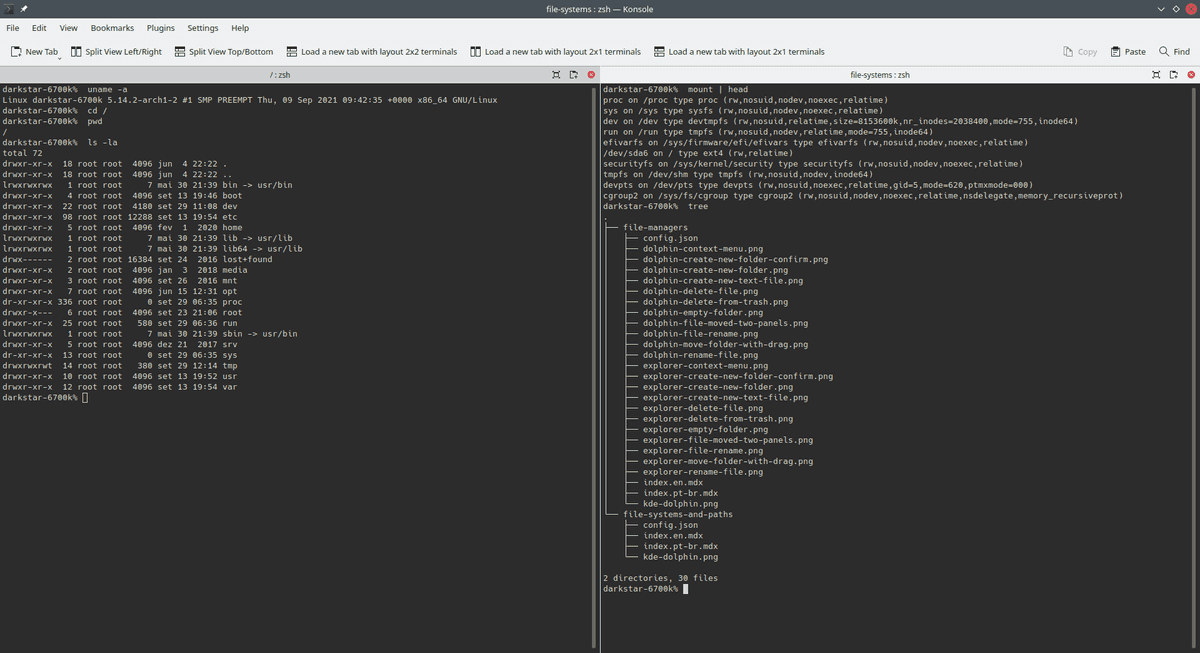The image size is (1200, 653).
Task: Click the New Tab toolbar icon
Action: pos(16,52)
